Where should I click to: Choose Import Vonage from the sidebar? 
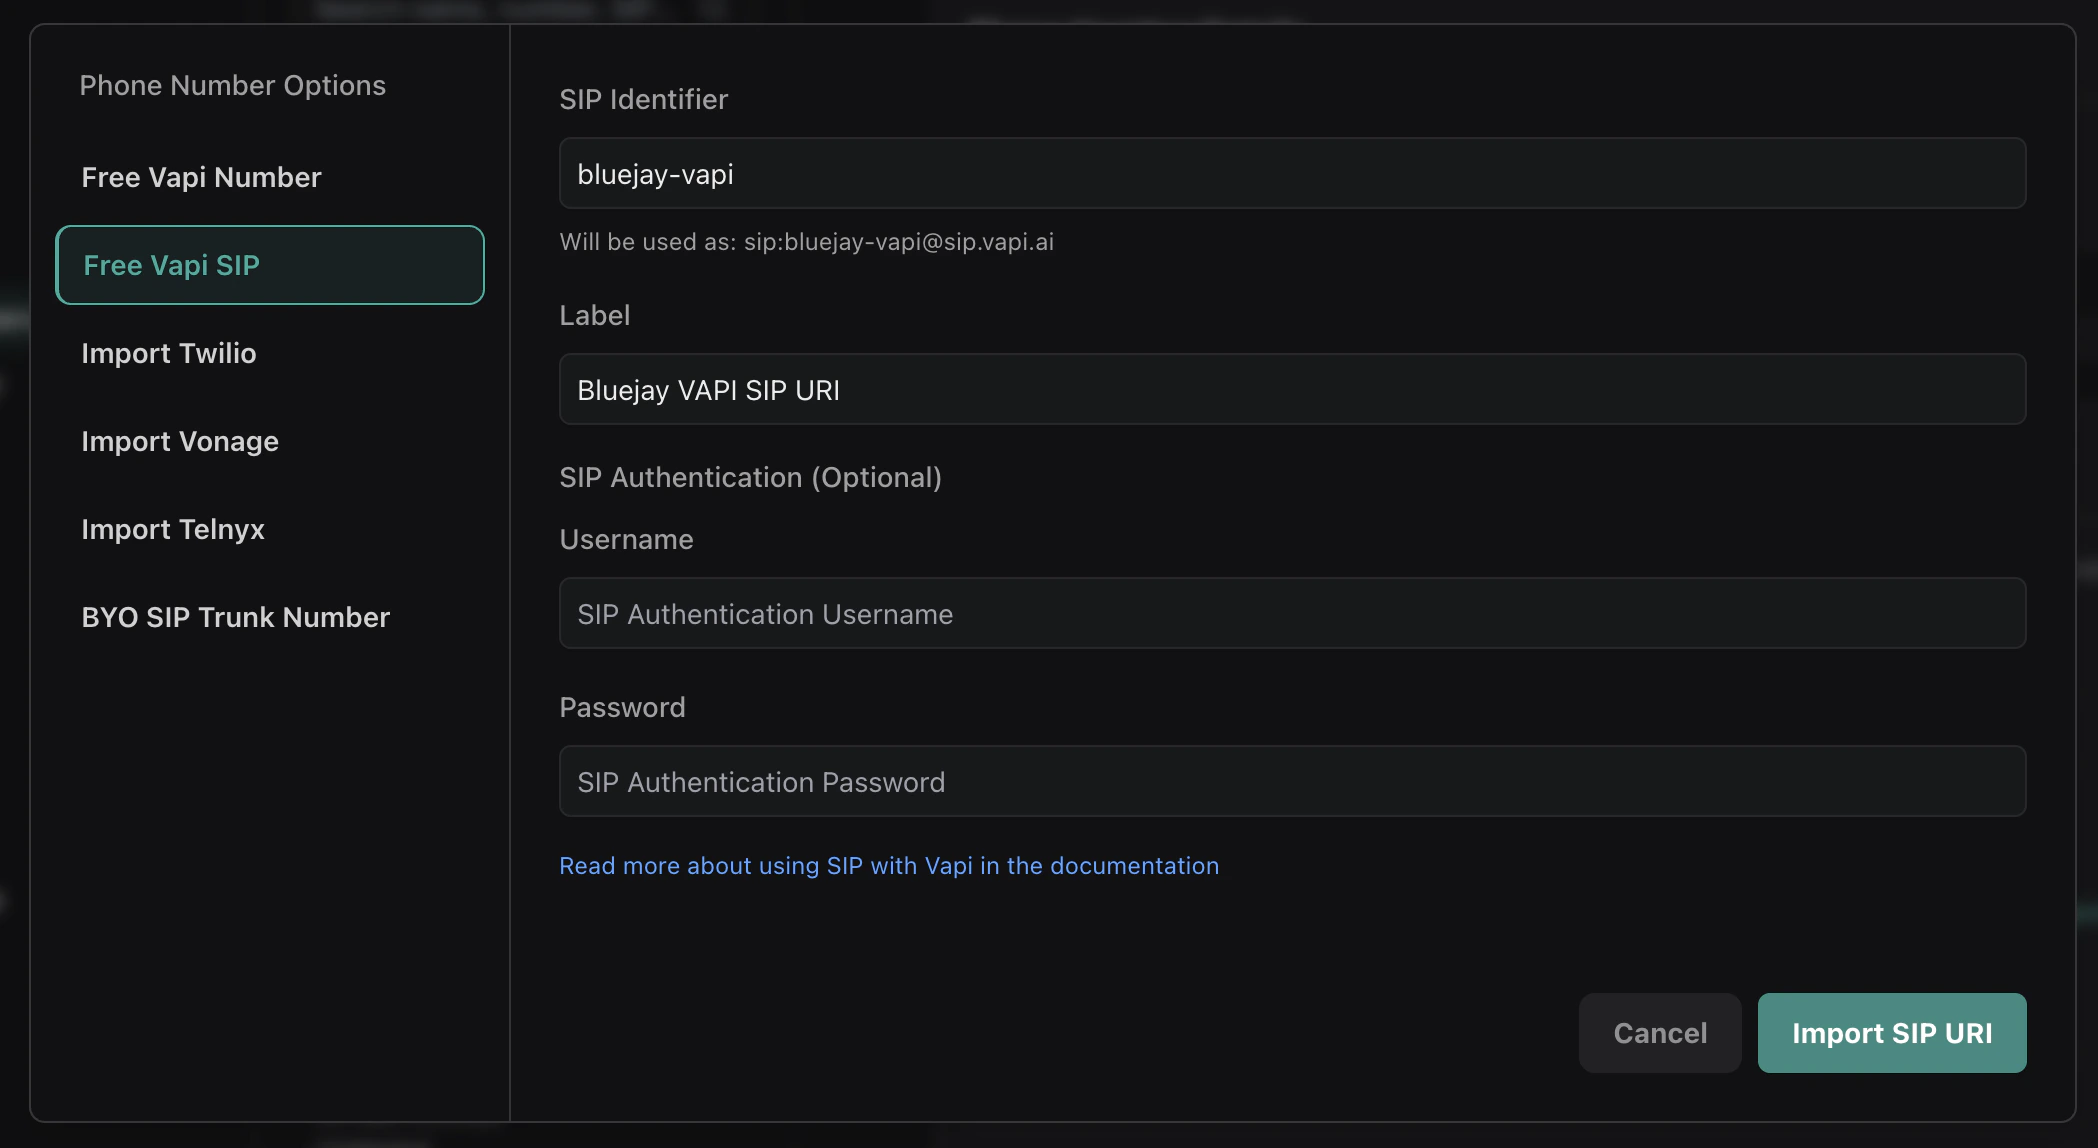pos(180,441)
